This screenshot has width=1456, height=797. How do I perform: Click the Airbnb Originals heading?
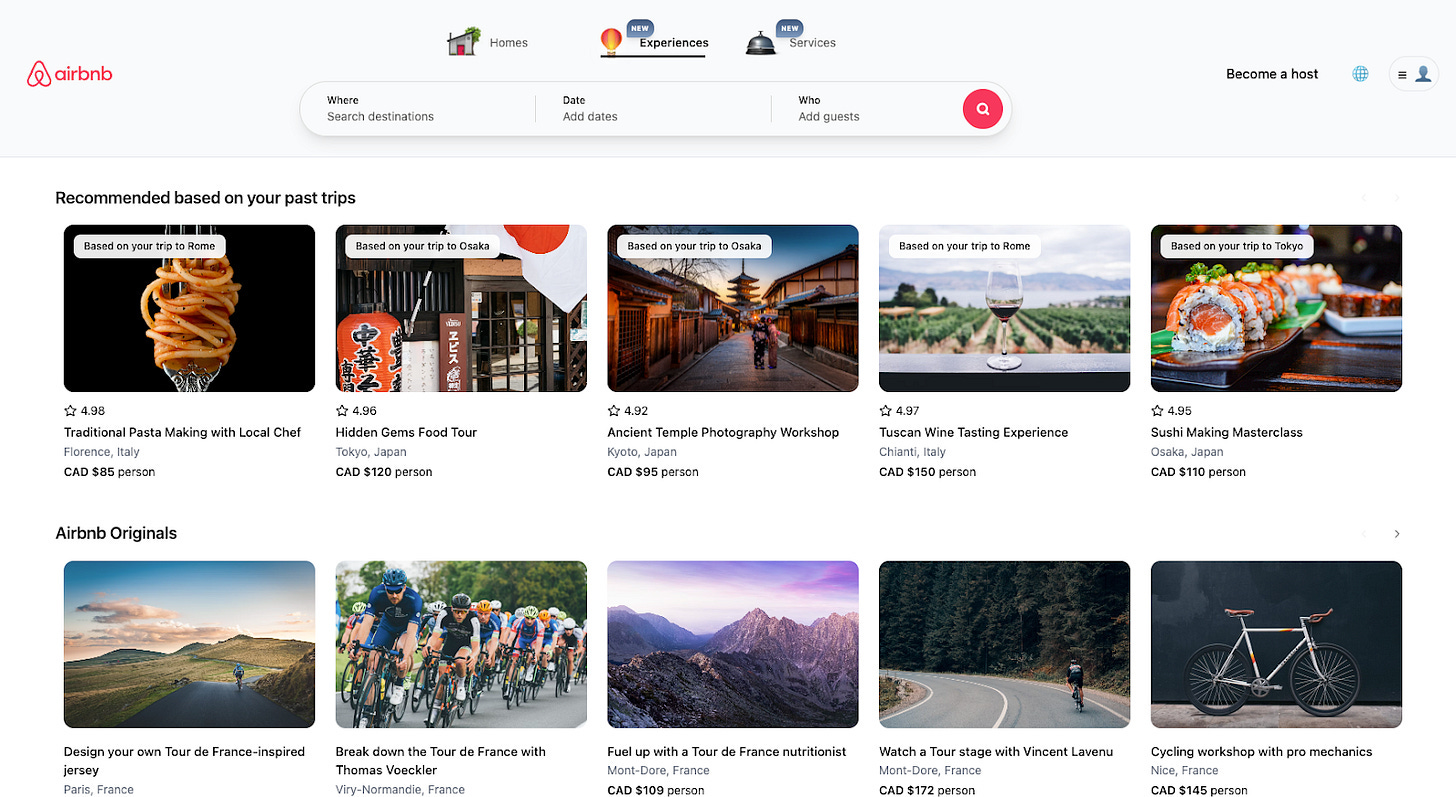pyautogui.click(x=116, y=534)
